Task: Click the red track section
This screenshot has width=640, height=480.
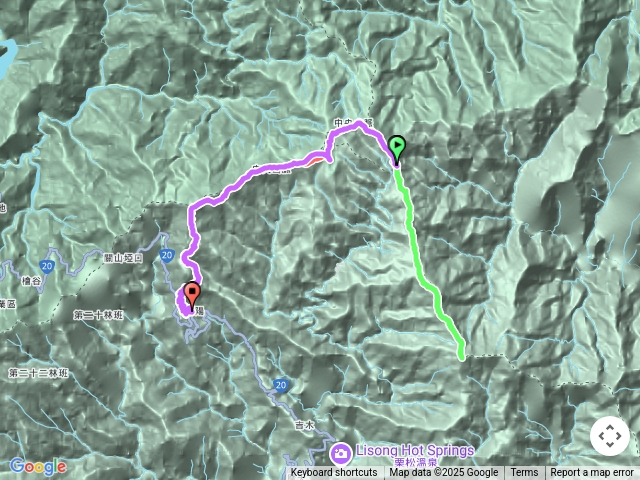Action: tap(316, 157)
